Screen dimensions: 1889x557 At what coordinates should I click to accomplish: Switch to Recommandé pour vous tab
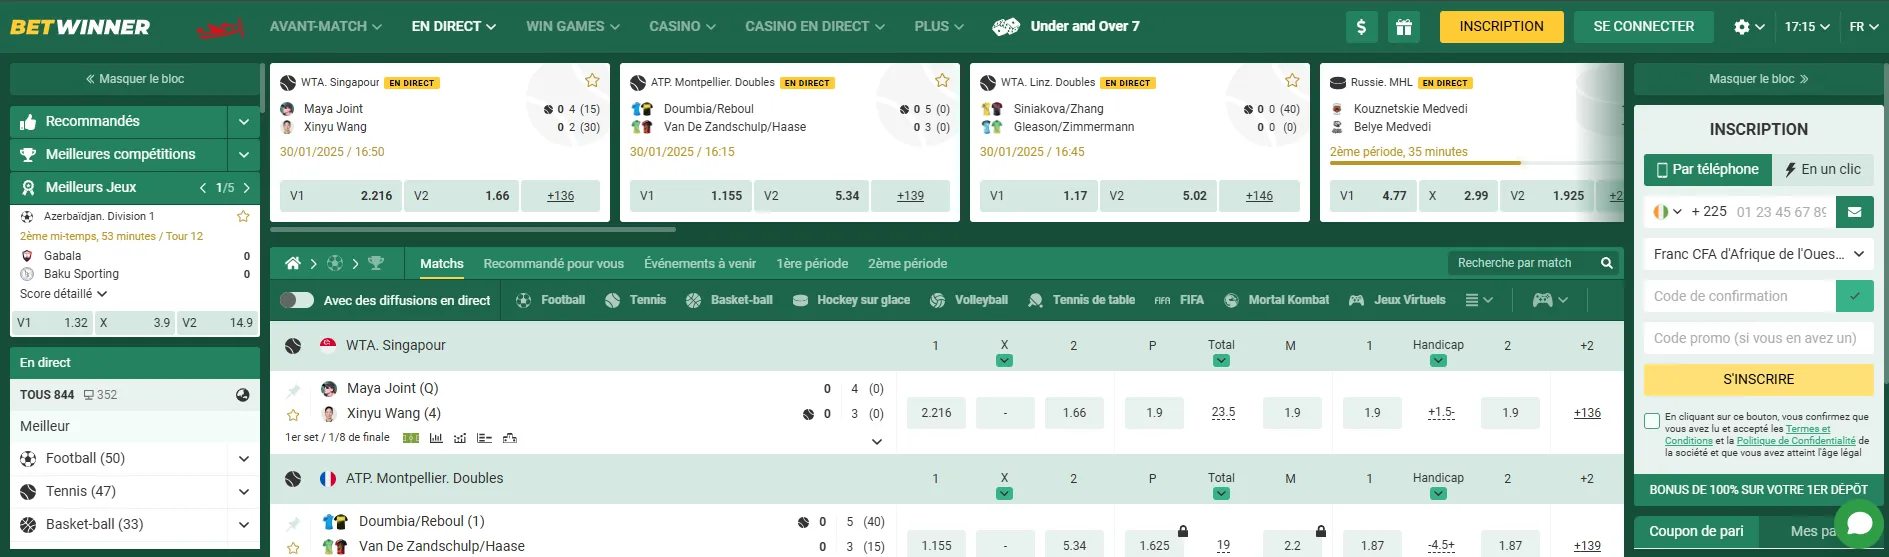pos(553,264)
